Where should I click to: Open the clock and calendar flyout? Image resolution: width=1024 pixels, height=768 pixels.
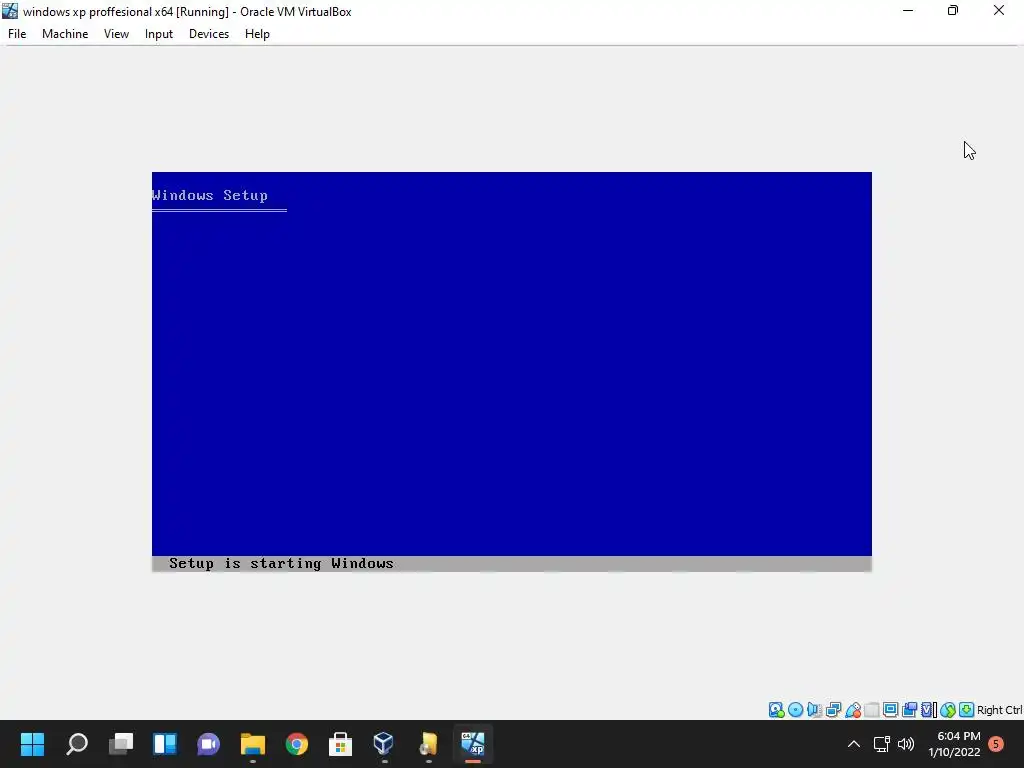point(954,744)
